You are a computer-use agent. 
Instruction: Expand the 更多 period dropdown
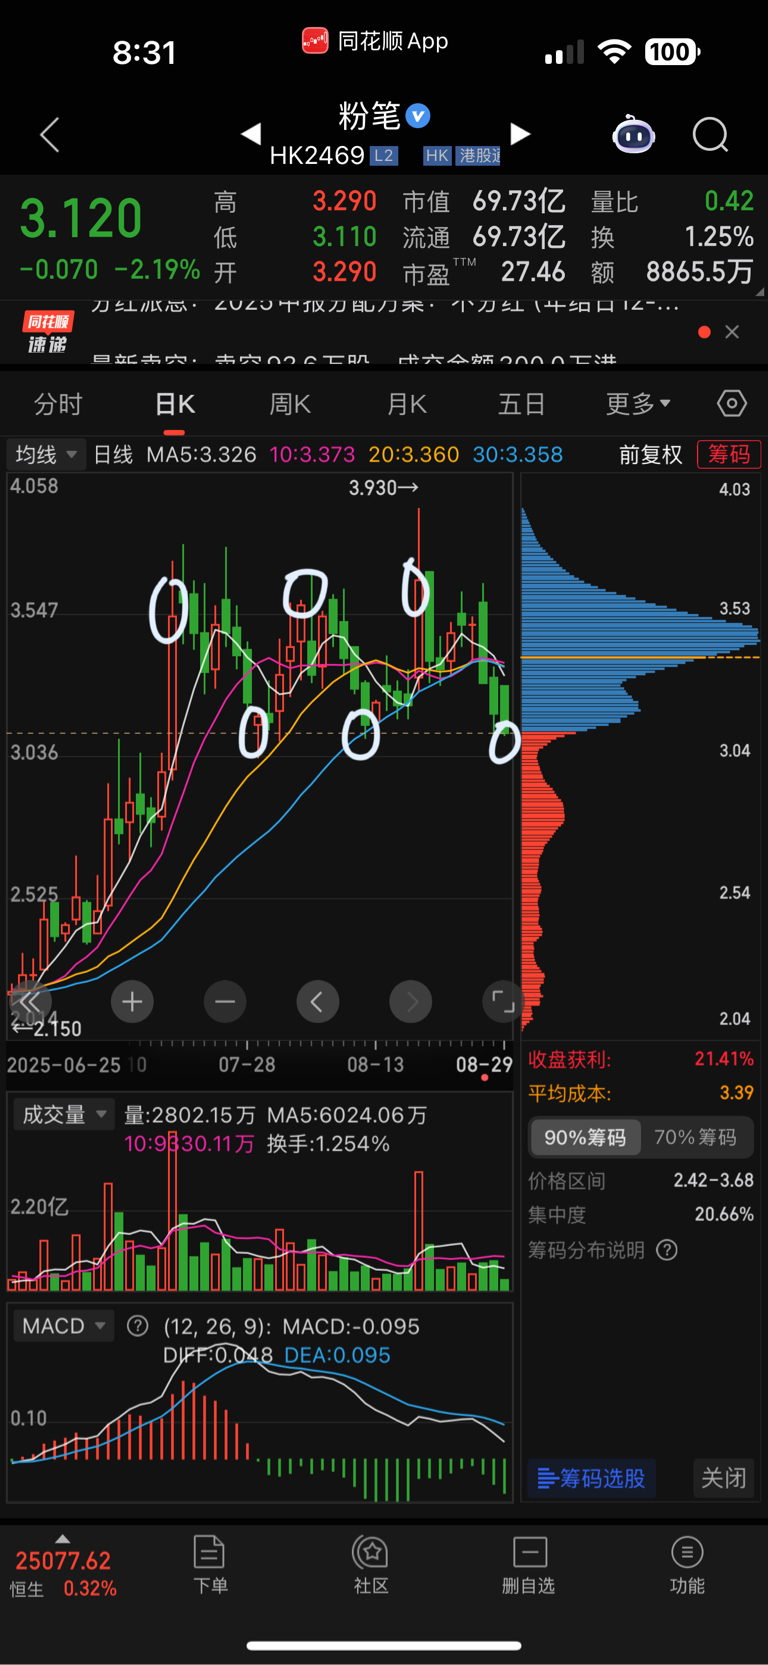click(x=638, y=404)
